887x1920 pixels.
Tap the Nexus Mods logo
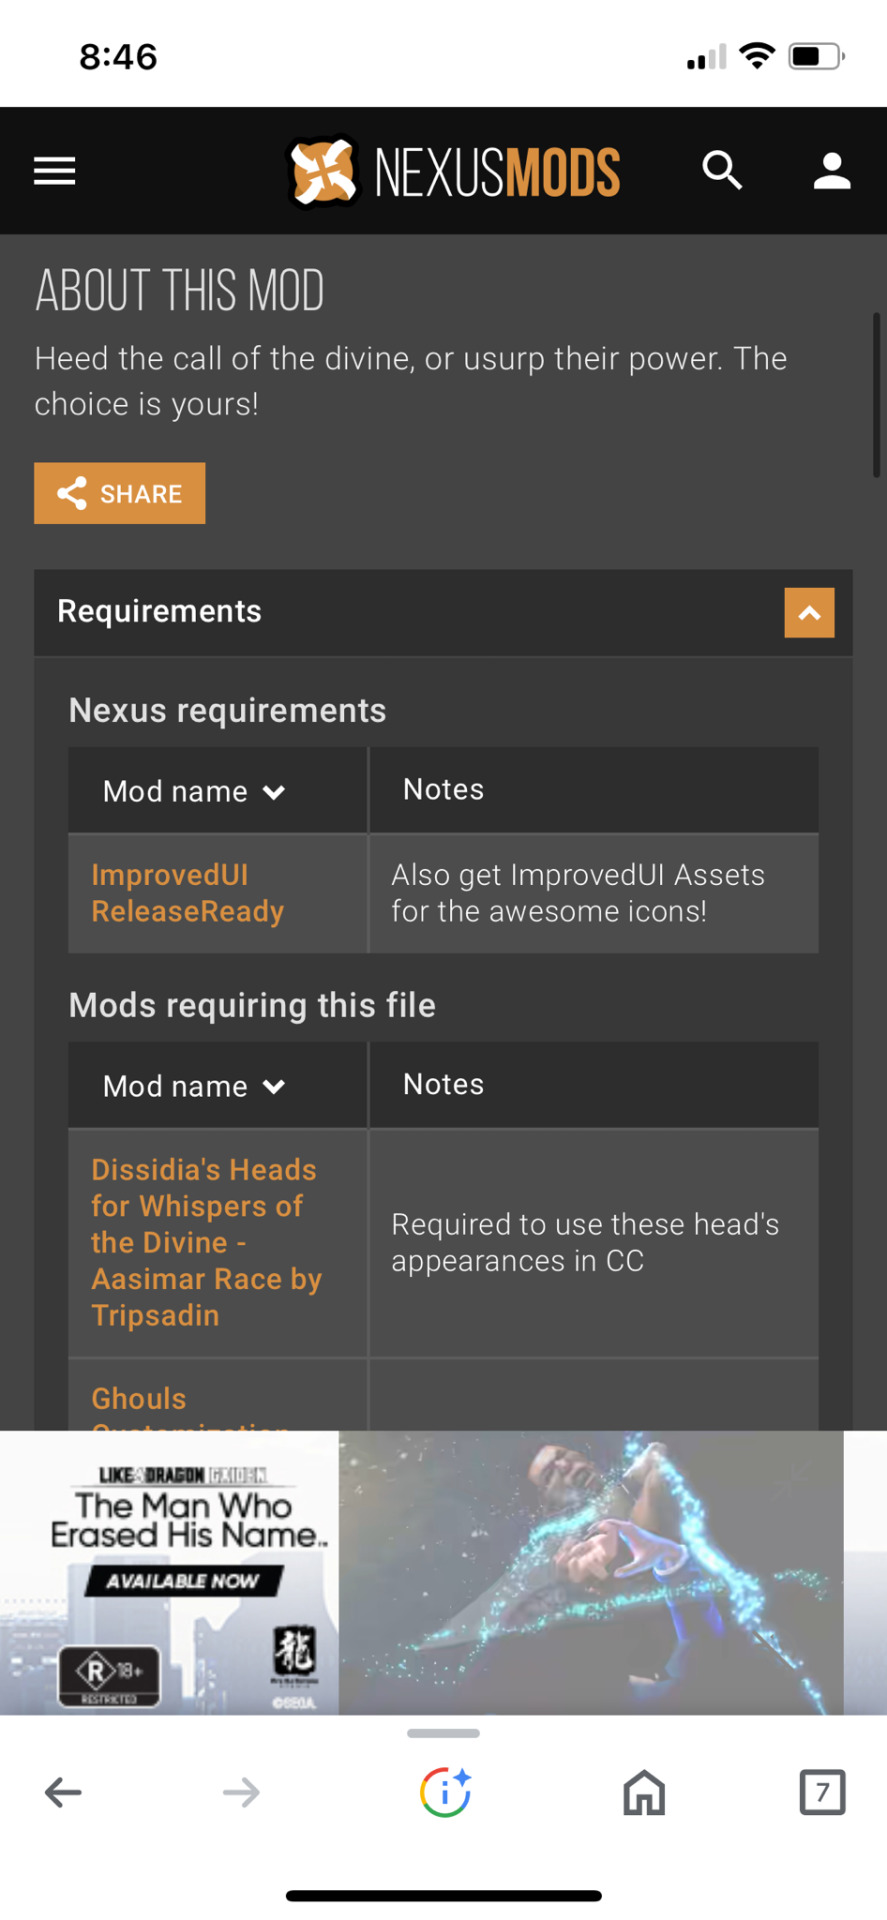(453, 172)
